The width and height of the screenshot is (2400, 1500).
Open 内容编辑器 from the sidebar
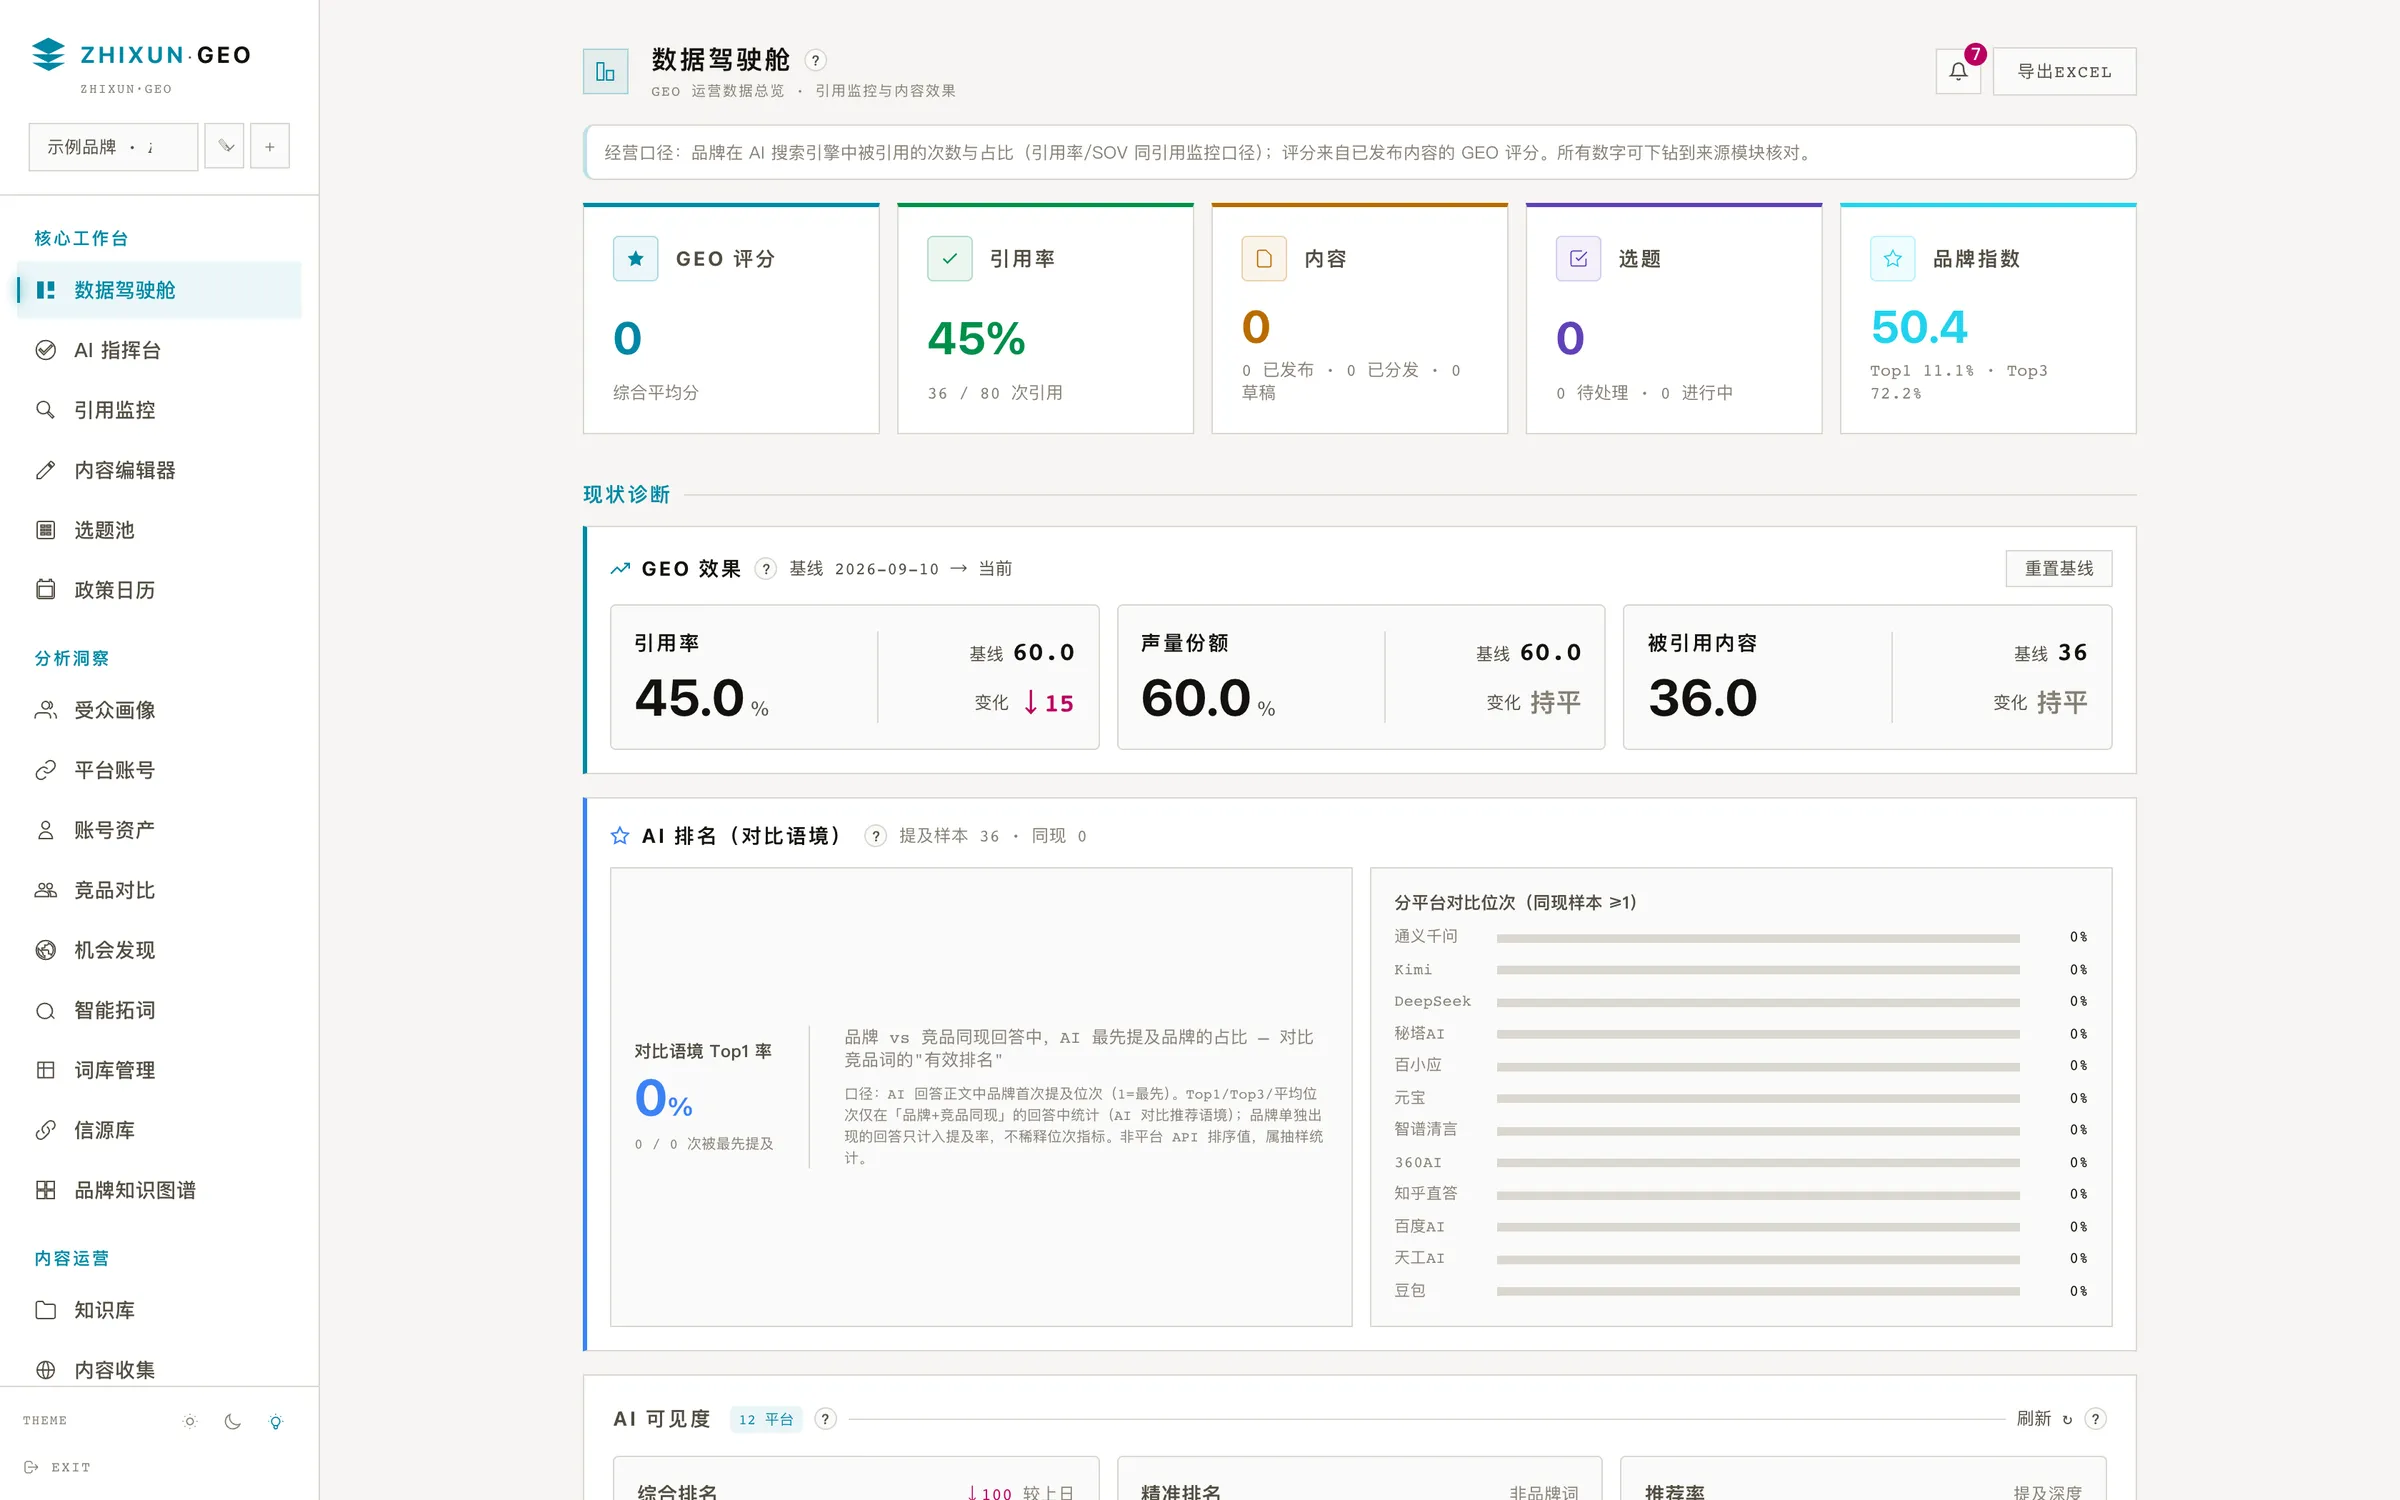tap(159, 470)
